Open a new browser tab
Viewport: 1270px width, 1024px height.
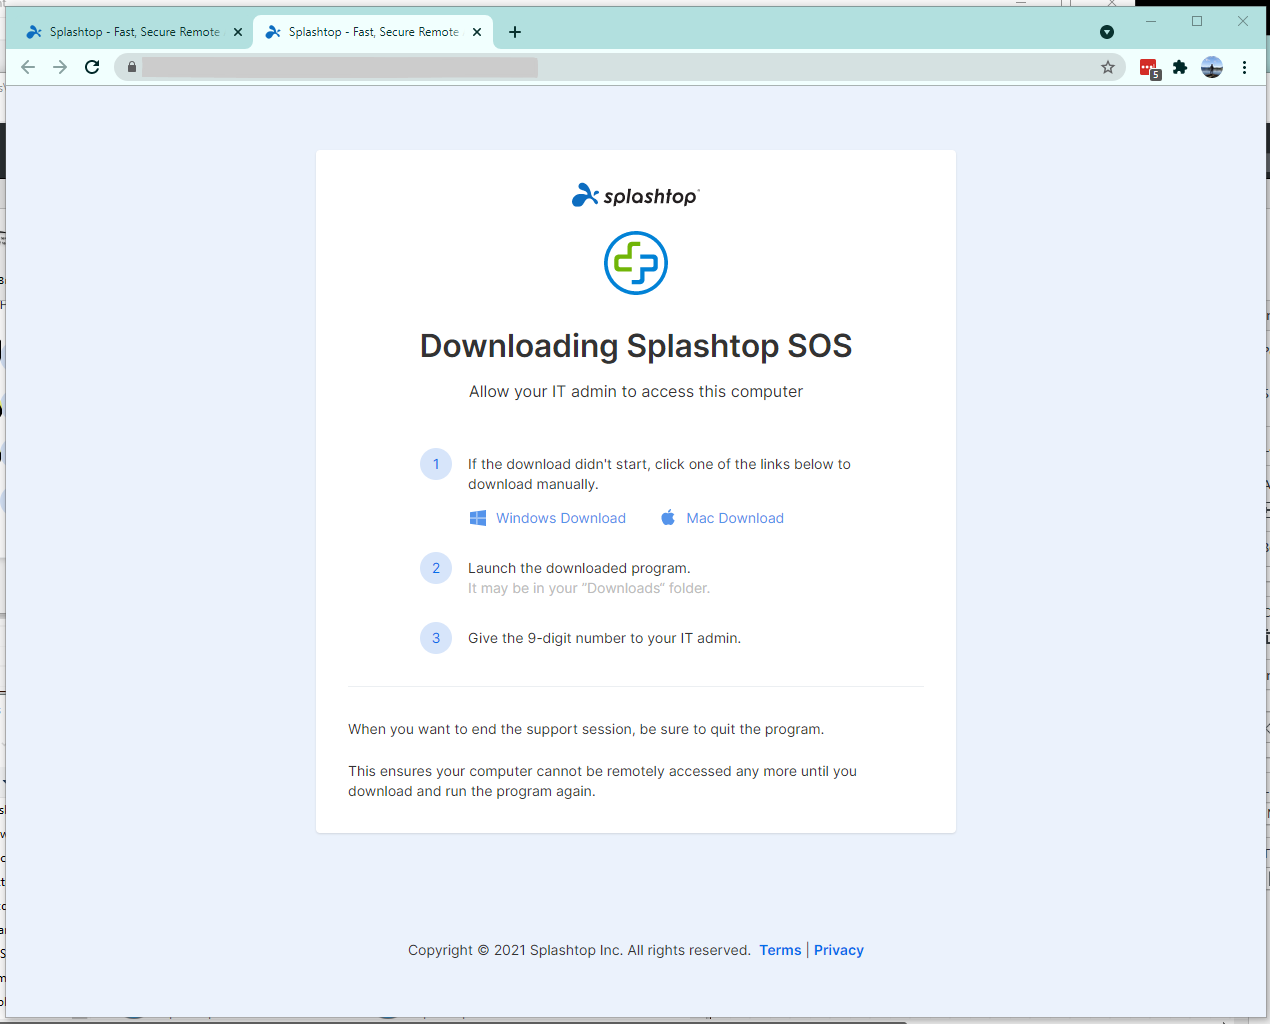(515, 32)
